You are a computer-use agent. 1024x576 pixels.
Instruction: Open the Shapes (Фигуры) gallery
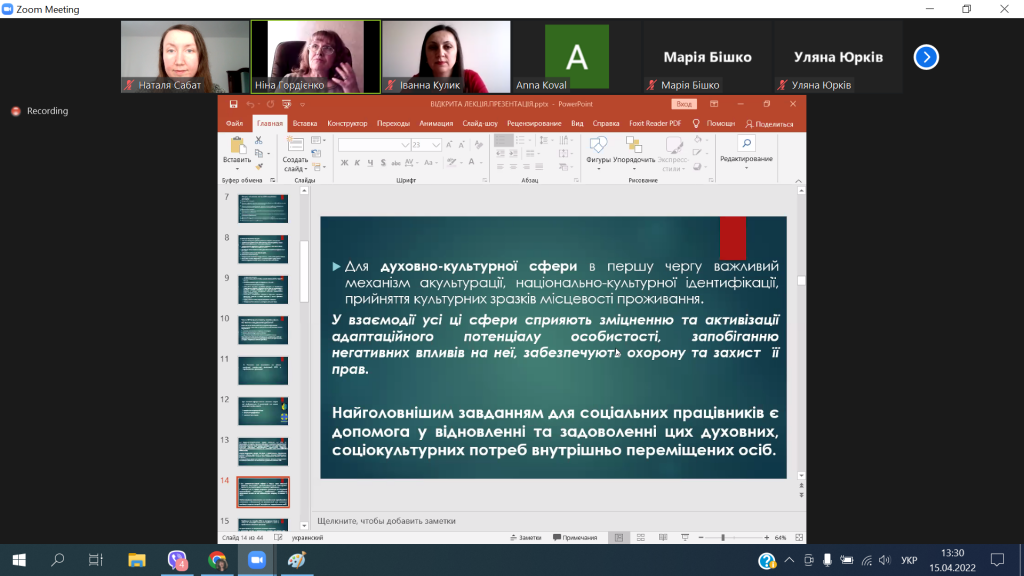coord(598,147)
